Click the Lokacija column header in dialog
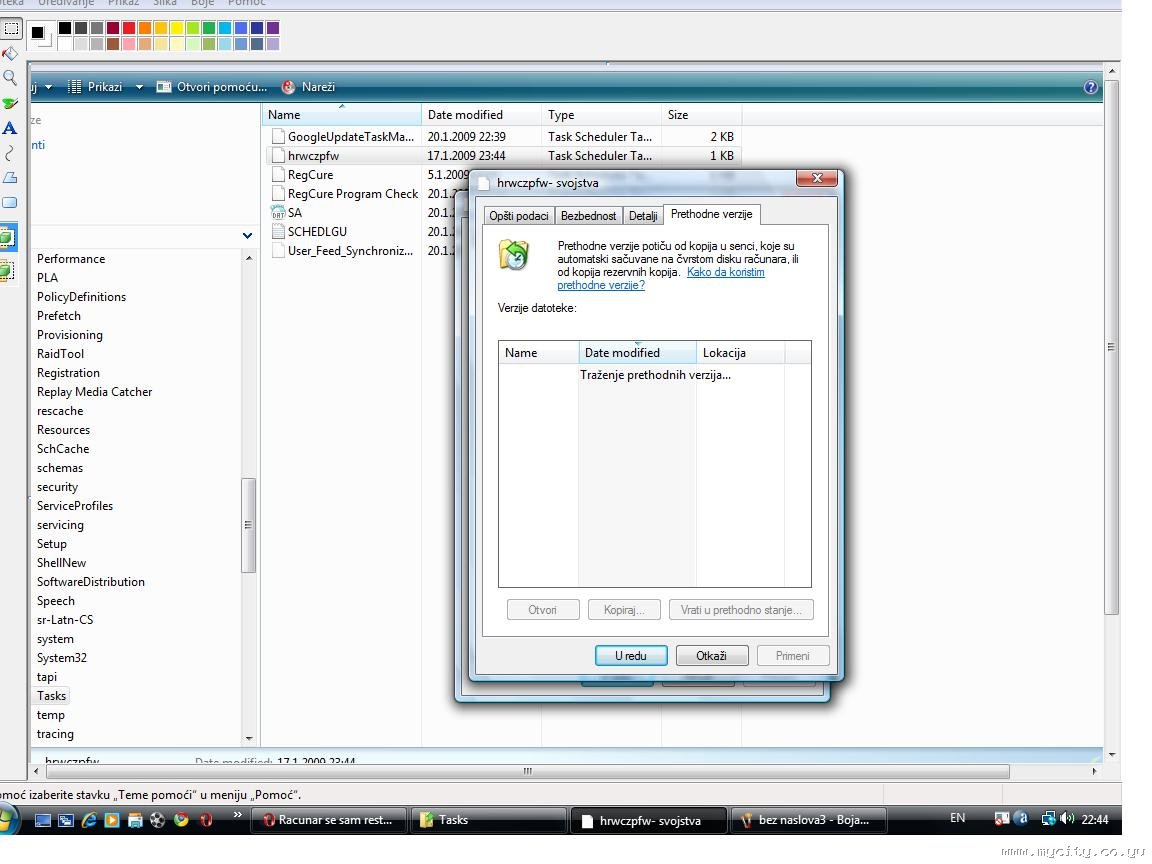The height and width of the screenshot is (864, 1152). pyautogui.click(x=740, y=353)
